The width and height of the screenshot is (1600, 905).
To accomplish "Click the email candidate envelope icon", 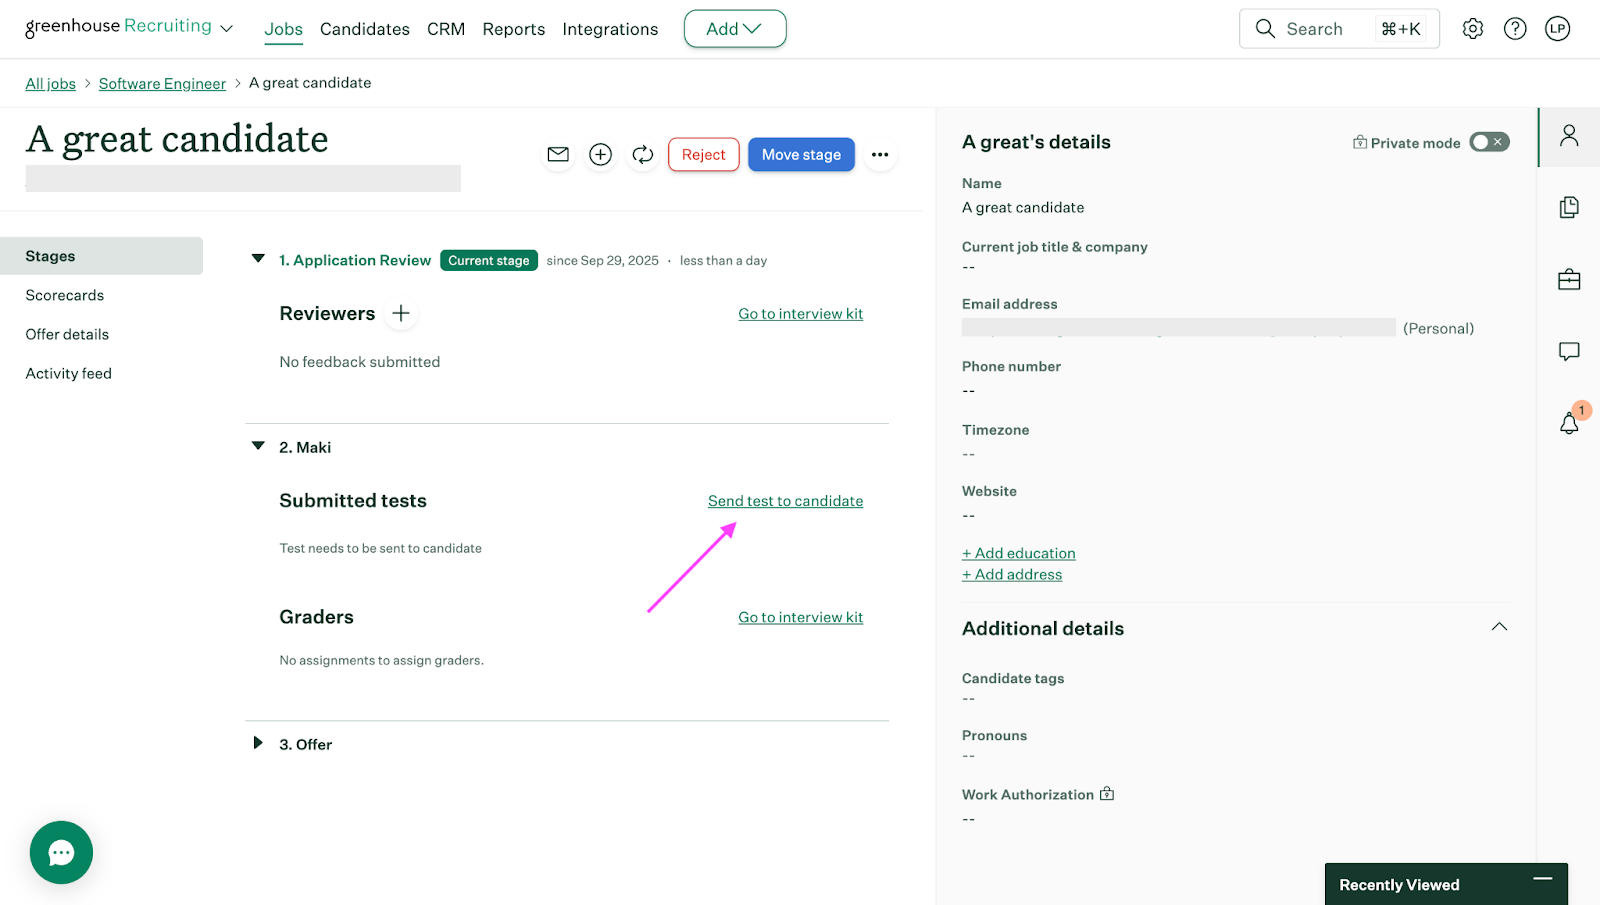I will click(x=558, y=154).
